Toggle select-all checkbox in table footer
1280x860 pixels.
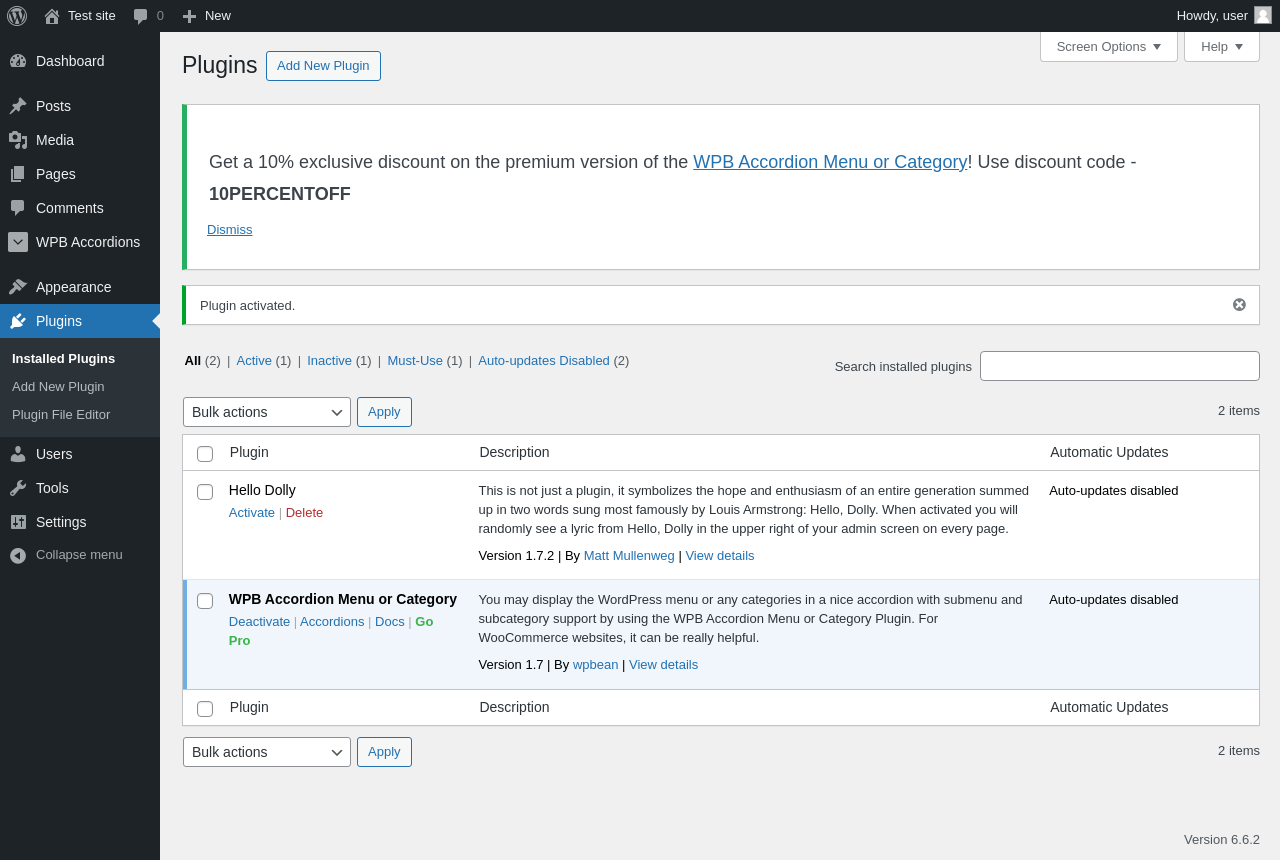(x=205, y=709)
